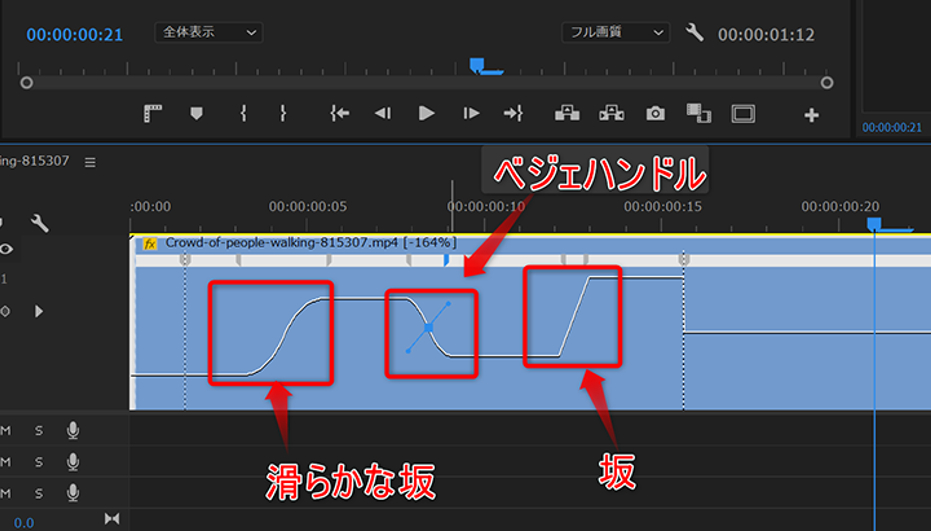Open the timeline display settings wrench
The width and height of the screenshot is (931, 531).
pos(40,223)
